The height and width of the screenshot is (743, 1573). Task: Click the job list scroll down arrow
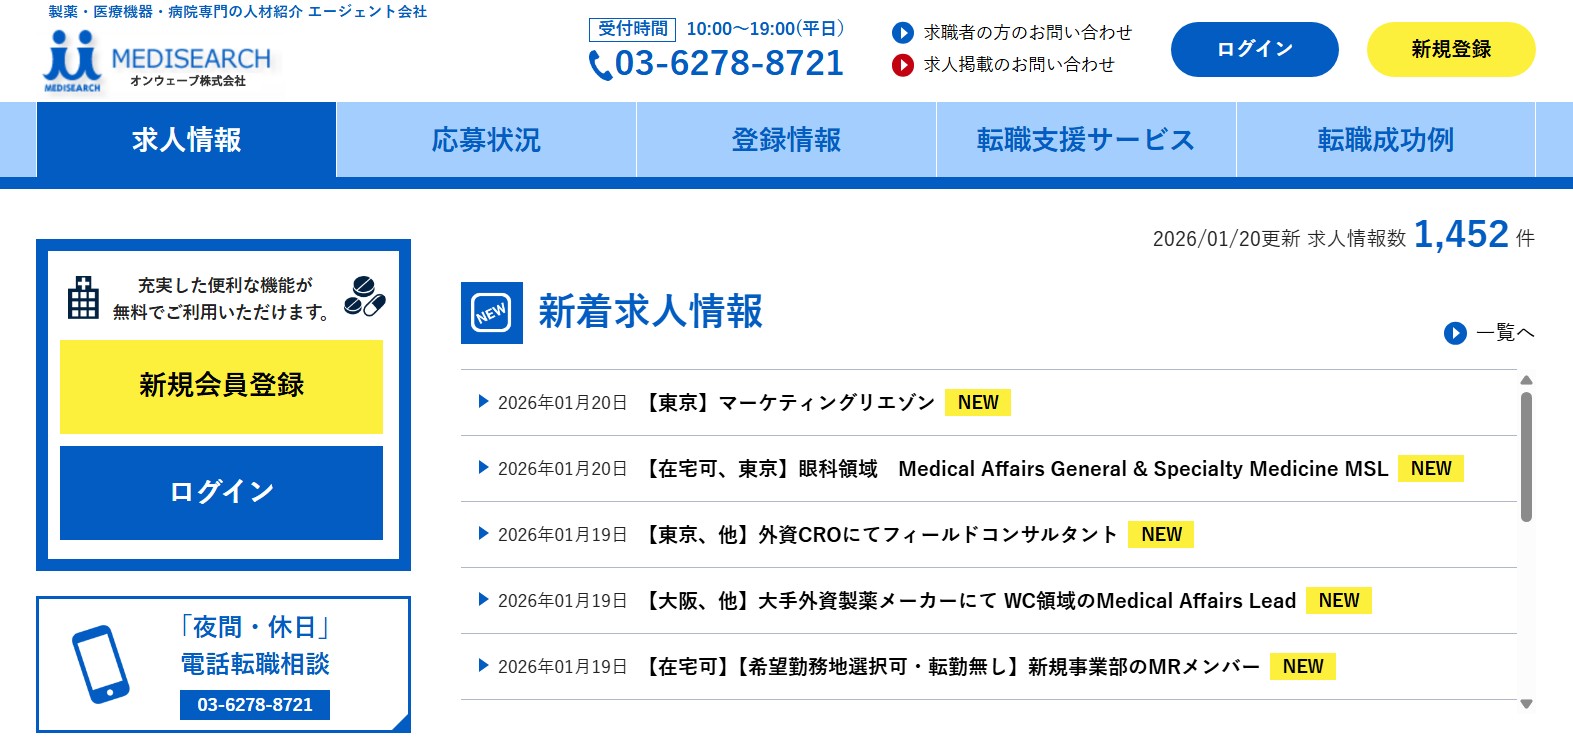[1526, 704]
